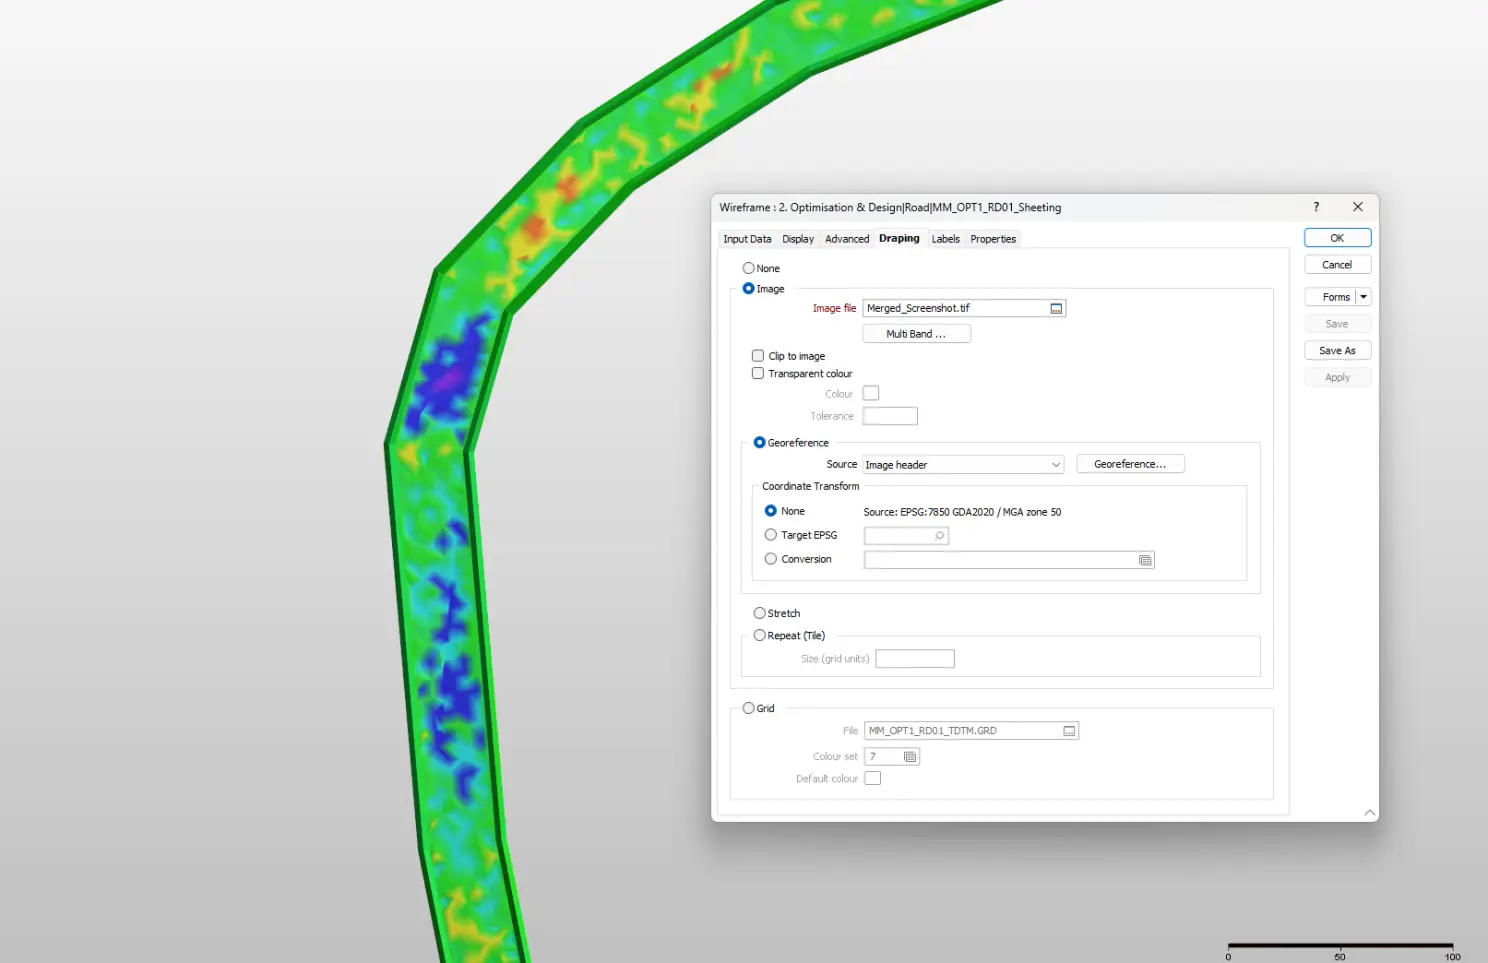Open the Source dropdown showing Image header
The height and width of the screenshot is (963, 1488).
click(963, 465)
